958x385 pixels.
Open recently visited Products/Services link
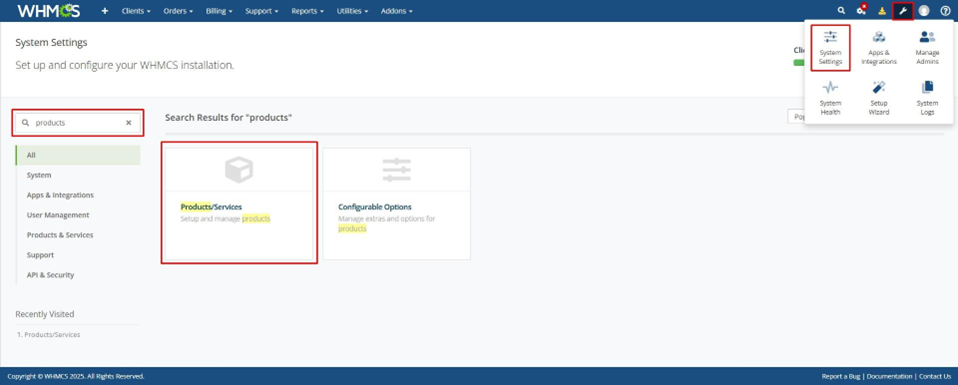[x=52, y=334]
